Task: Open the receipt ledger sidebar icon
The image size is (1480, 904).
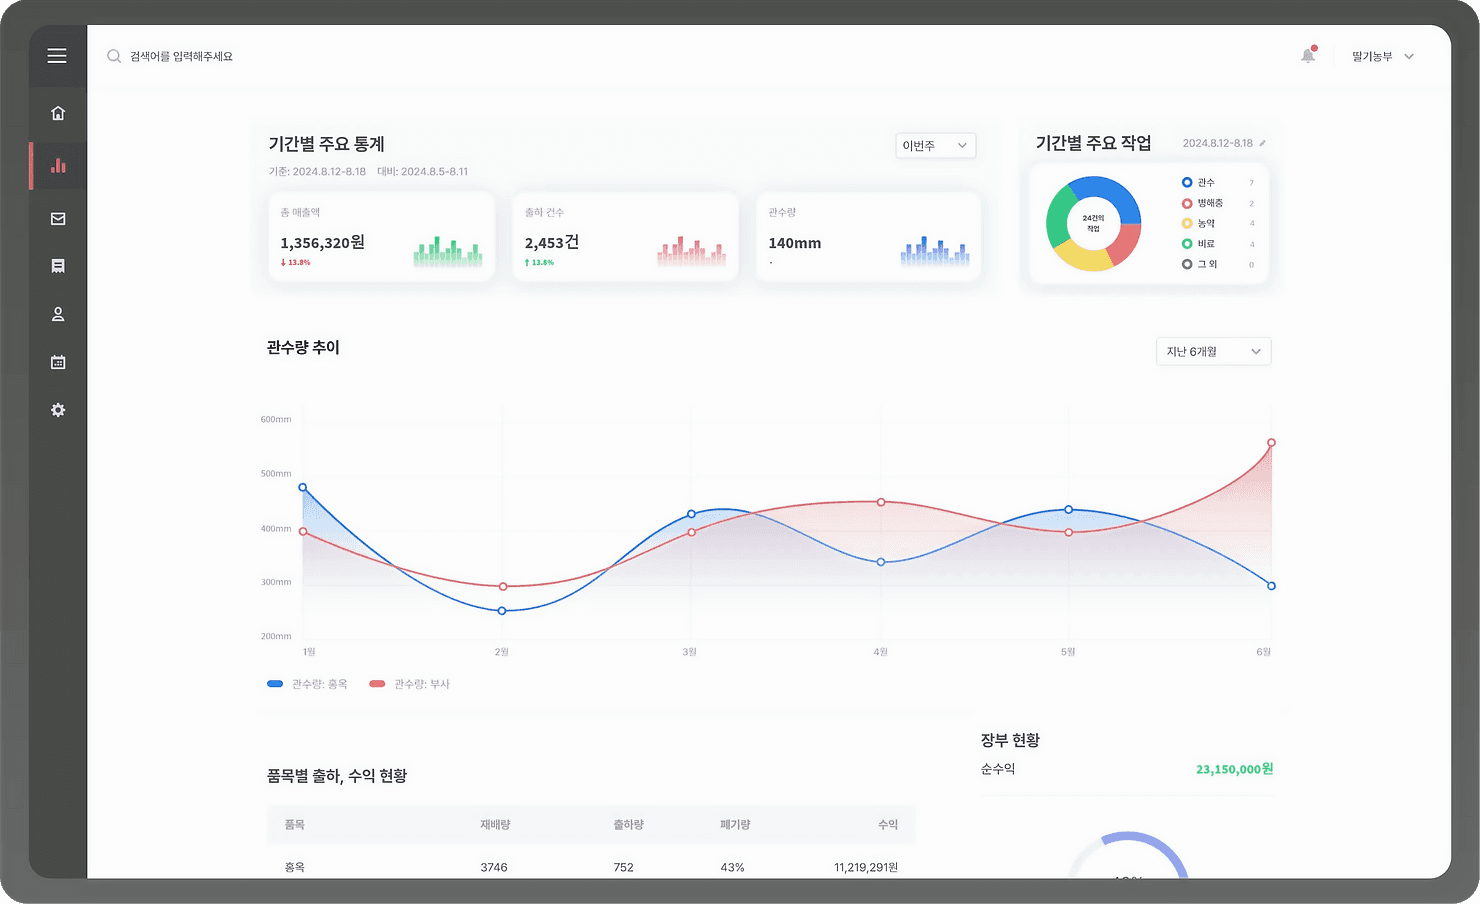Action: click(x=58, y=266)
